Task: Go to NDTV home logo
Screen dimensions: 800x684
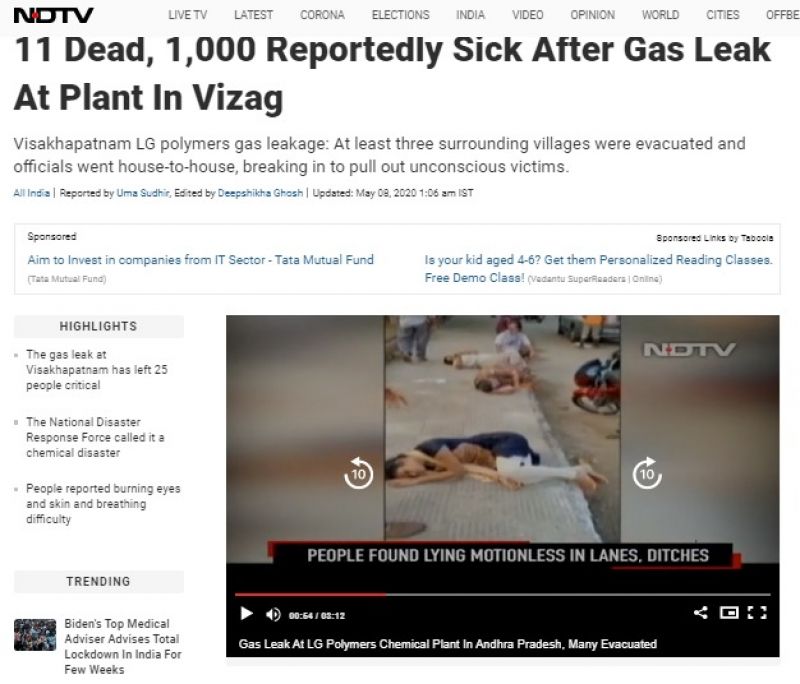Action: pyautogui.click(x=53, y=15)
